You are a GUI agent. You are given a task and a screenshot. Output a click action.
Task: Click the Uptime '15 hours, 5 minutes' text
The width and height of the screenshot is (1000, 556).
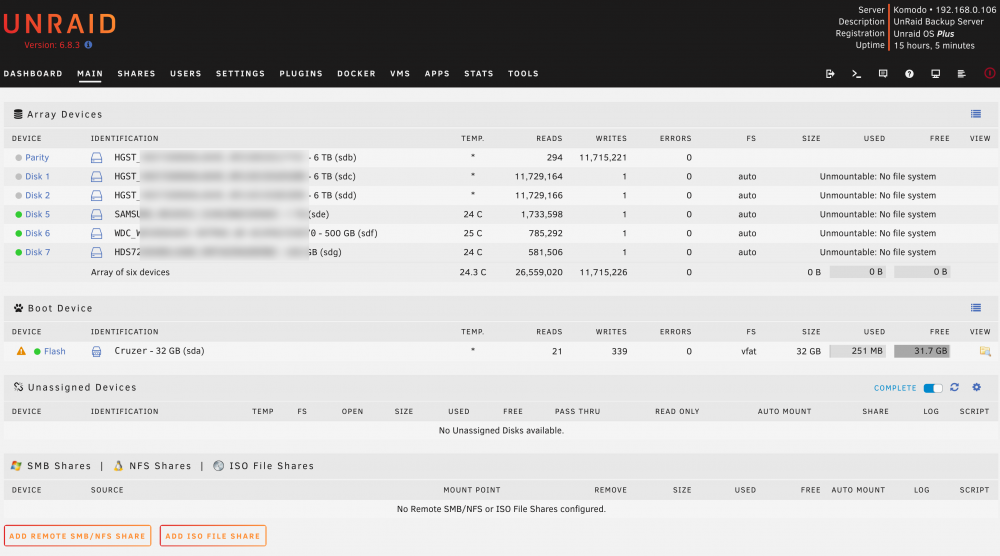pyautogui.click(x=934, y=46)
